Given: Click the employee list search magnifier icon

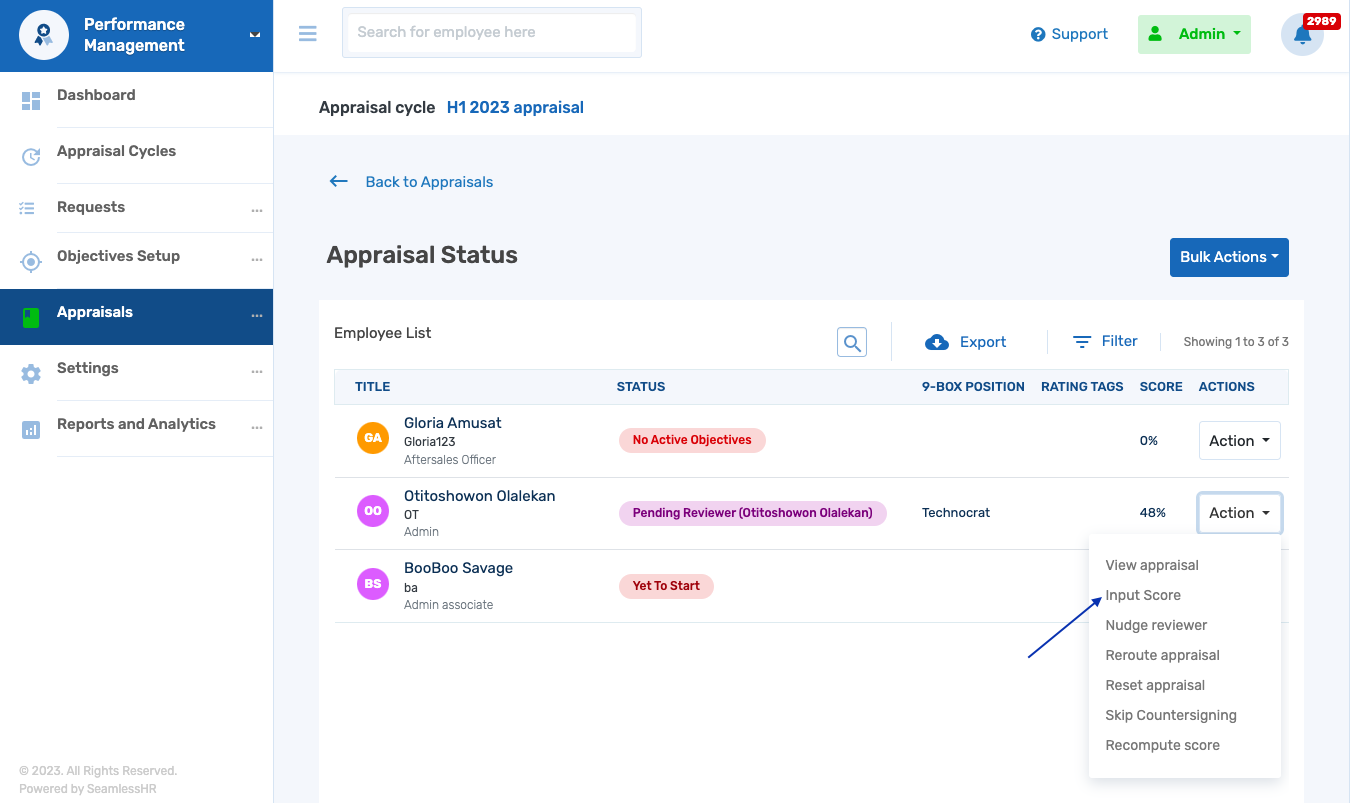Looking at the screenshot, I should tap(852, 342).
